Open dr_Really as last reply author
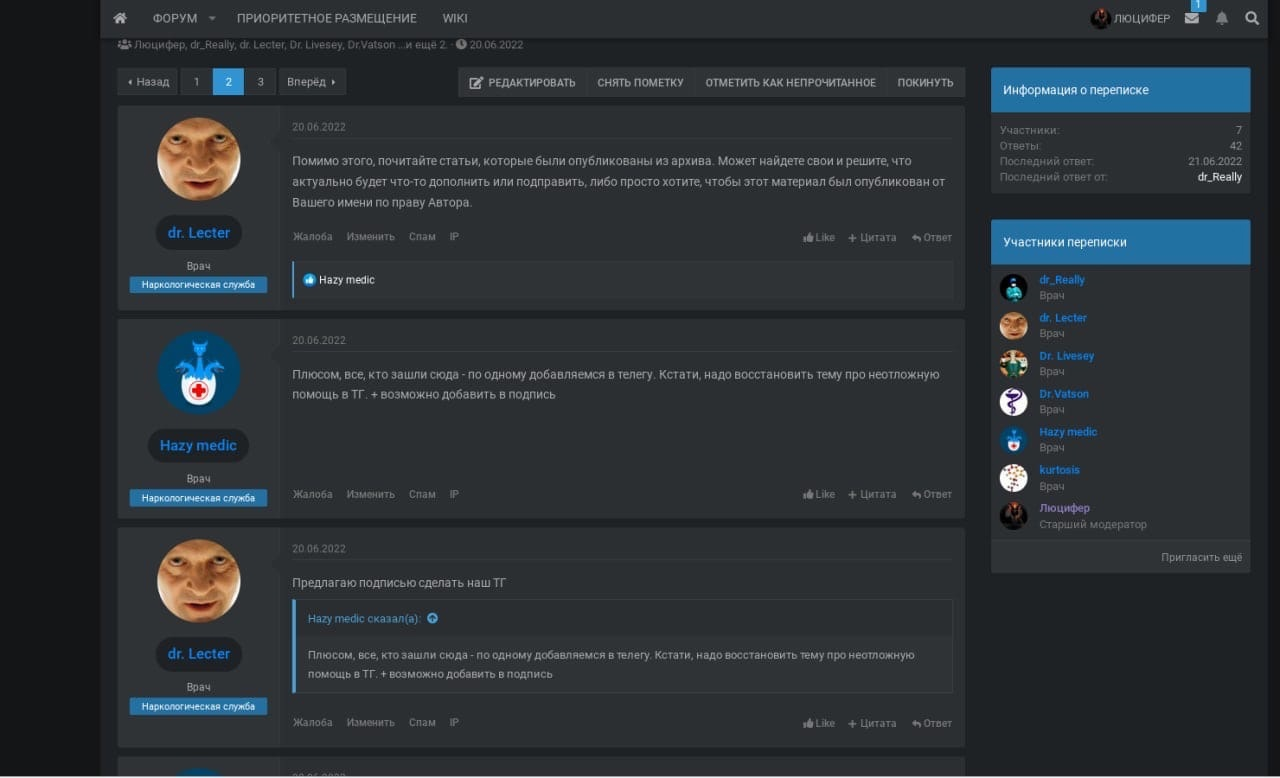1280x778 pixels. coord(1220,177)
